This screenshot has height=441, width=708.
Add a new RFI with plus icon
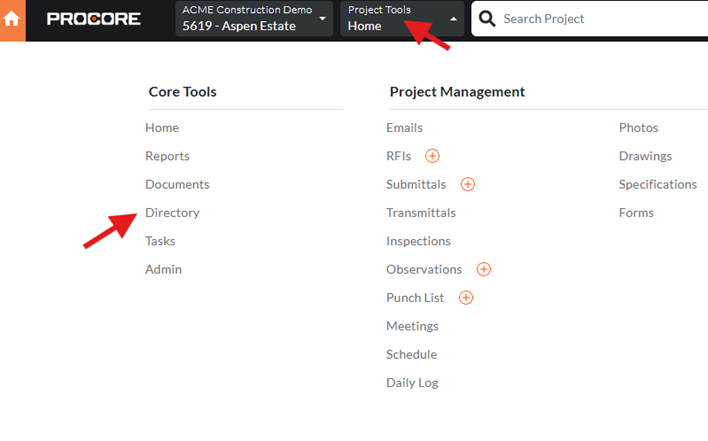click(432, 156)
